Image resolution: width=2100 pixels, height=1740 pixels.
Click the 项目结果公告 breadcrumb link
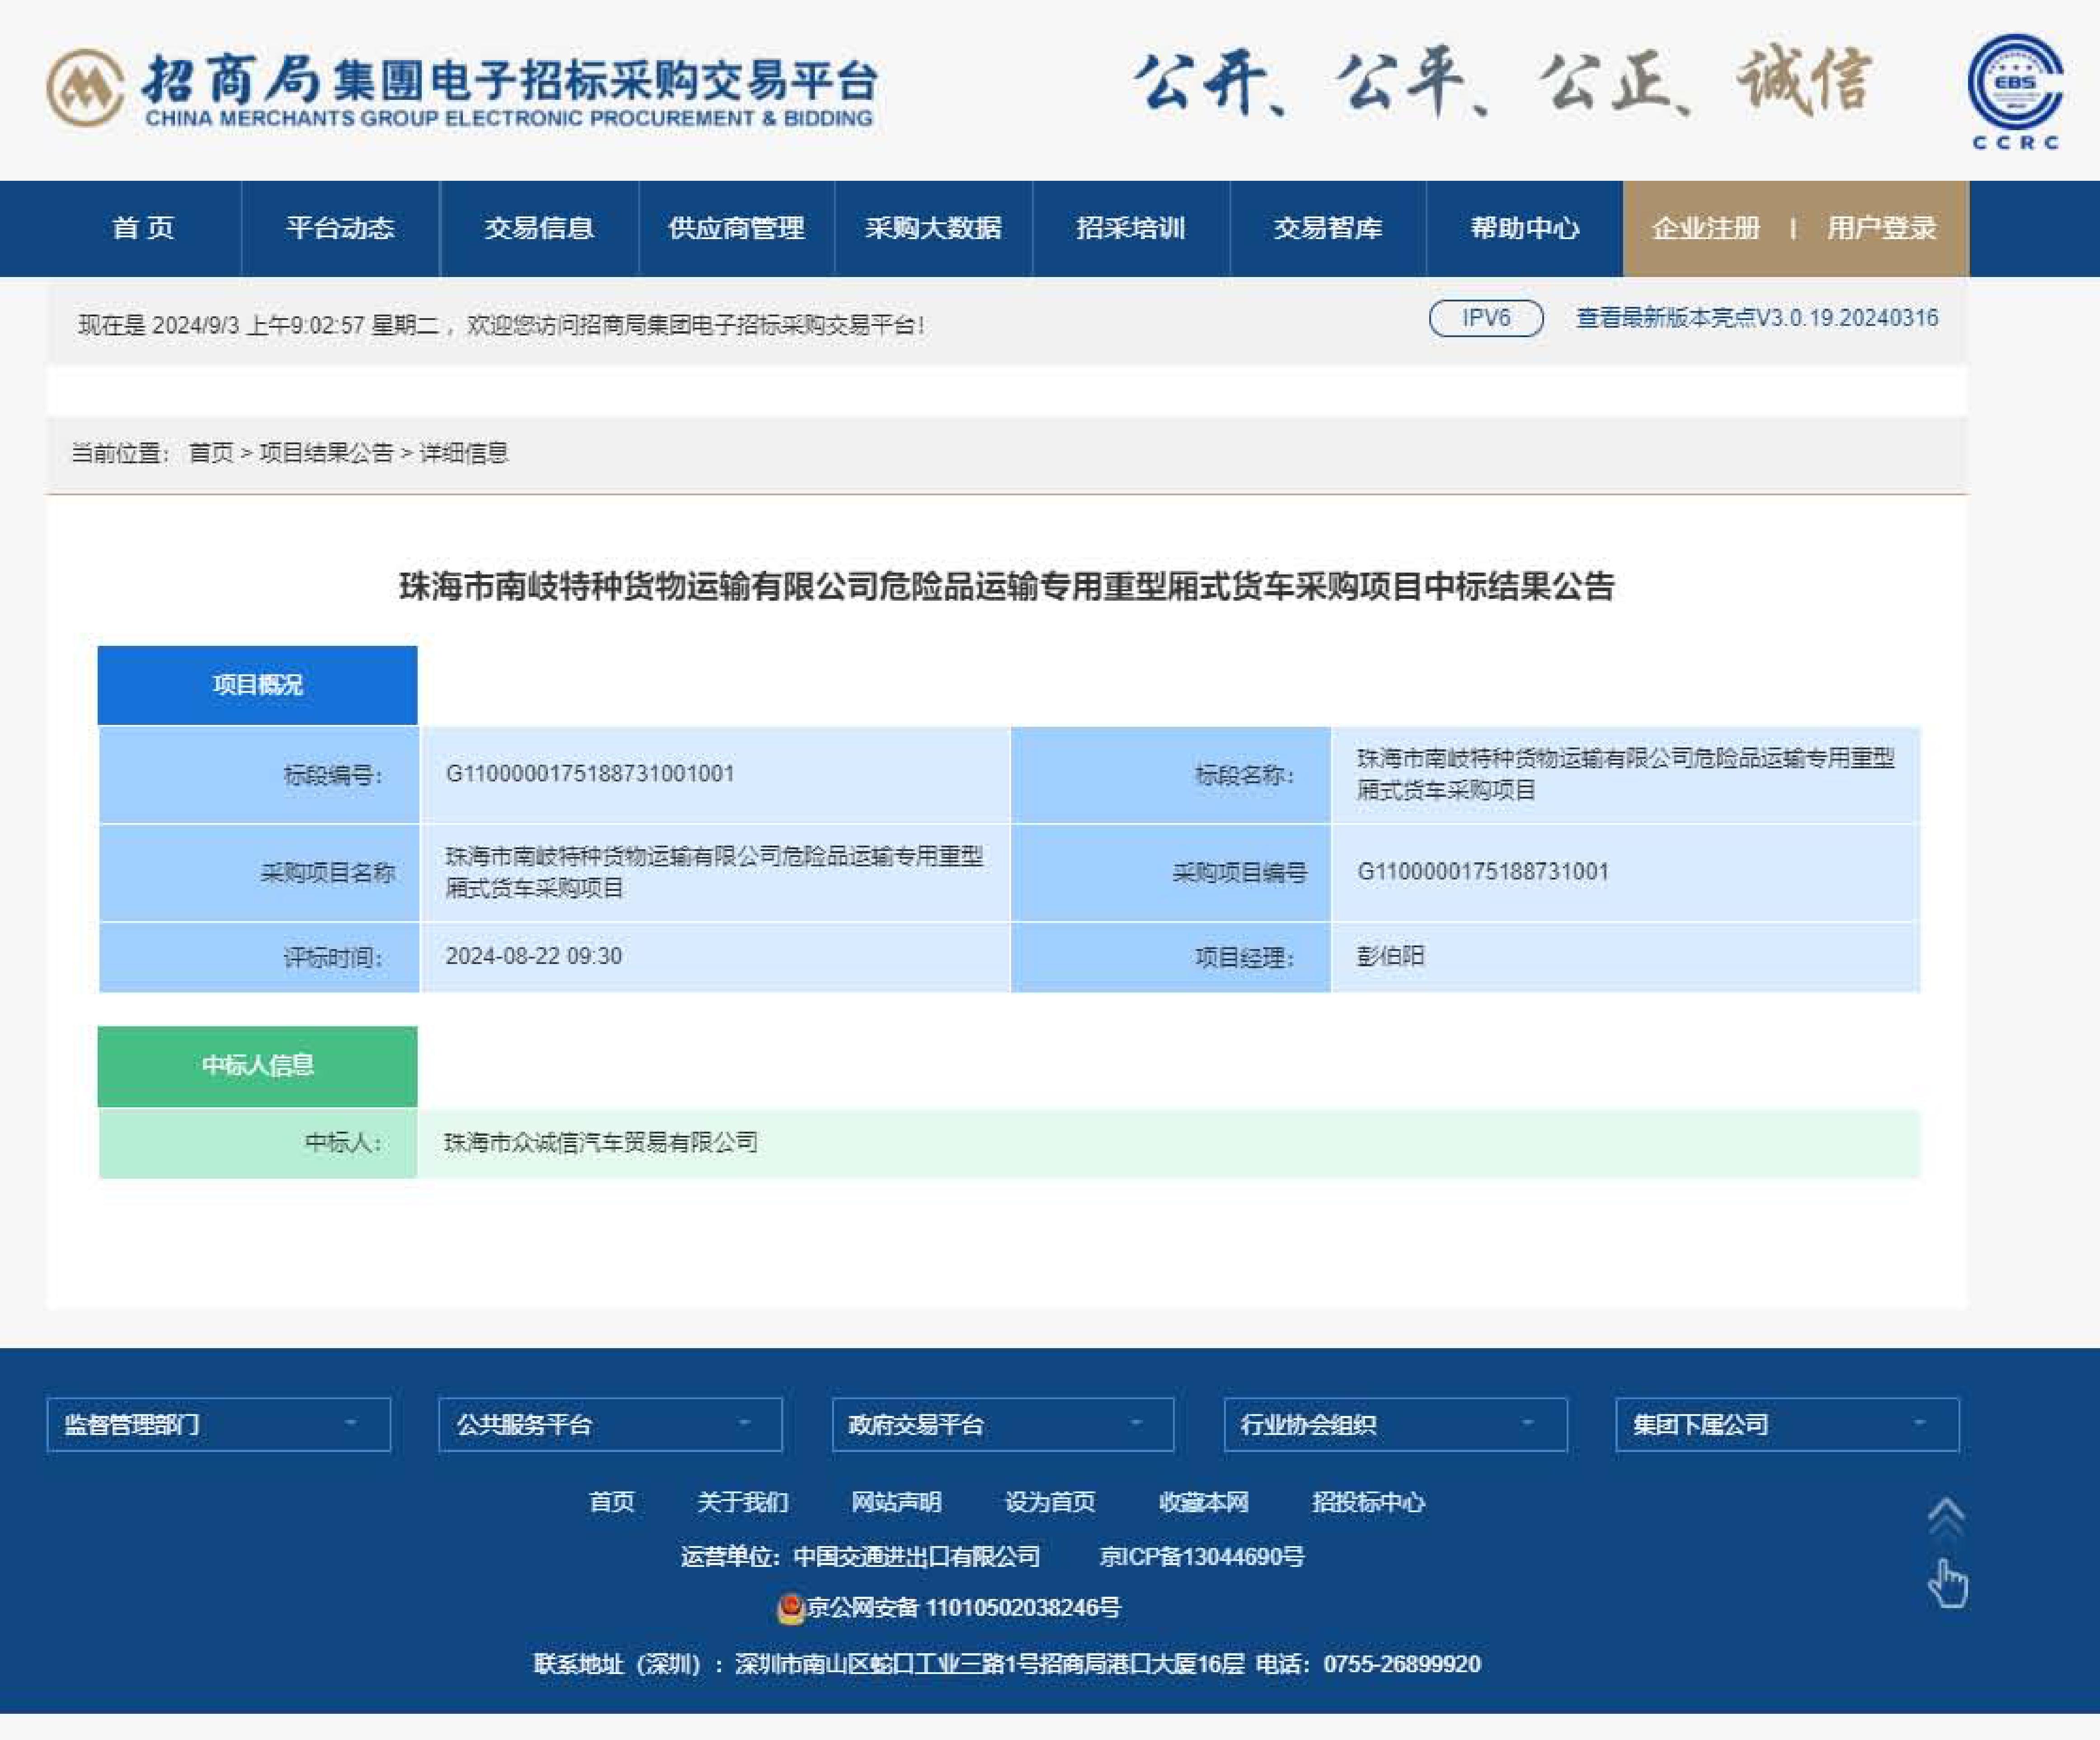[326, 453]
